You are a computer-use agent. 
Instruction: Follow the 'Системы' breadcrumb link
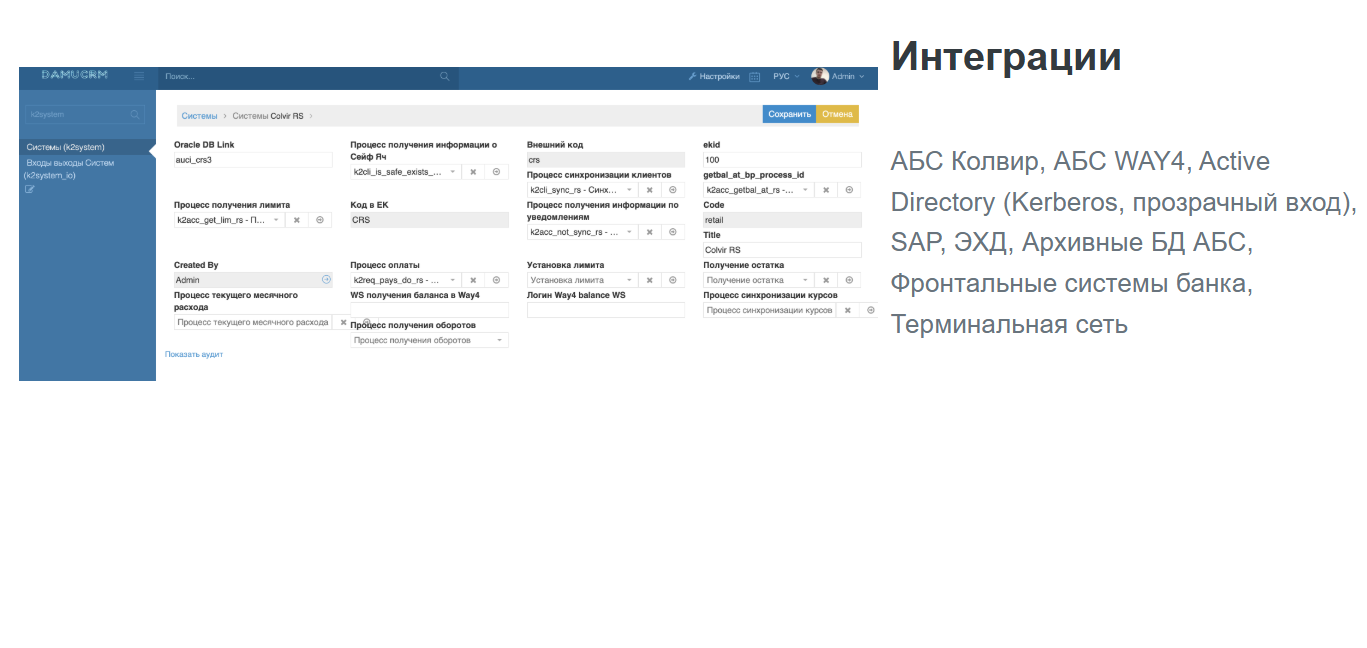199,116
